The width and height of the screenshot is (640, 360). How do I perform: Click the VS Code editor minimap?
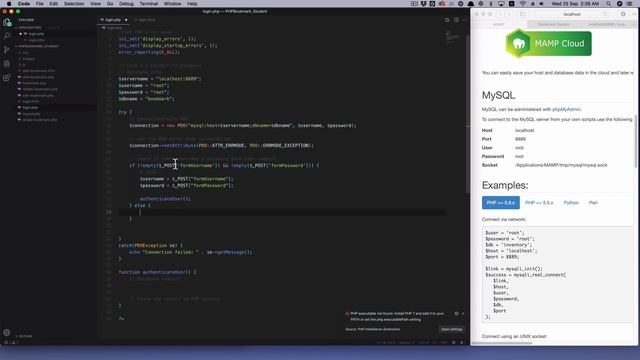(x=452, y=37)
